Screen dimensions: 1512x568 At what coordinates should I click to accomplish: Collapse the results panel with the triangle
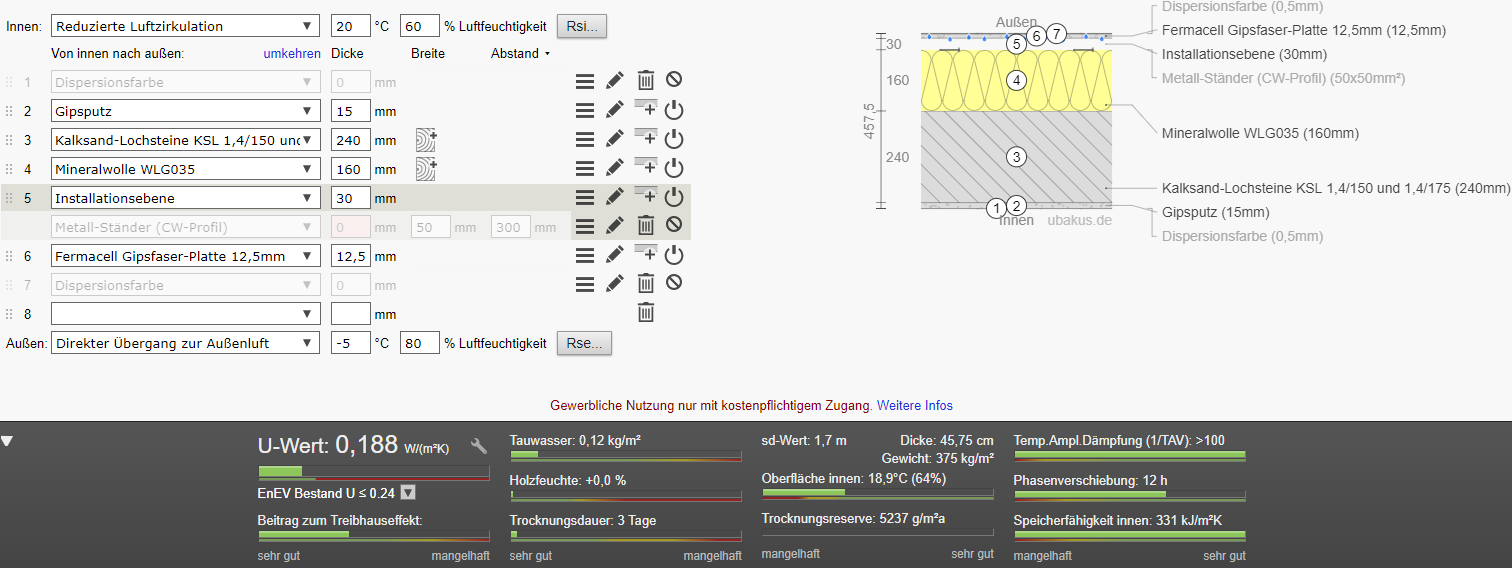pos(7,441)
